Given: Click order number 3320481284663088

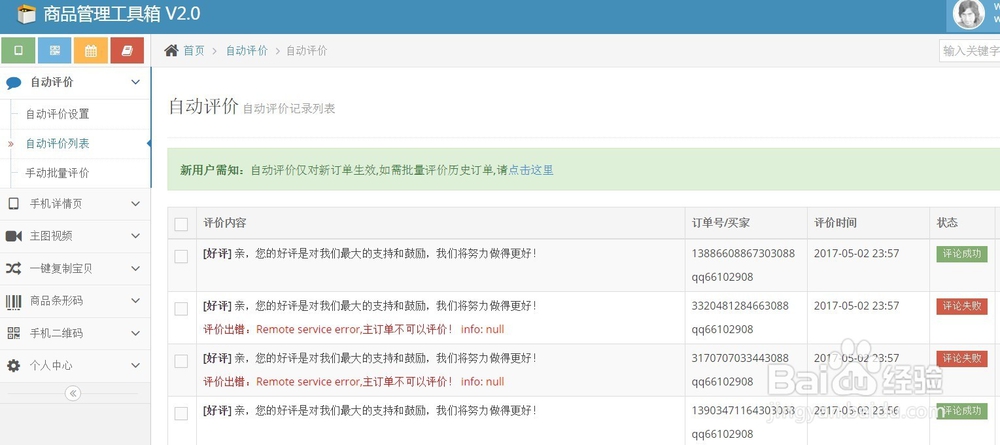Looking at the screenshot, I should (x=740, y=306).
